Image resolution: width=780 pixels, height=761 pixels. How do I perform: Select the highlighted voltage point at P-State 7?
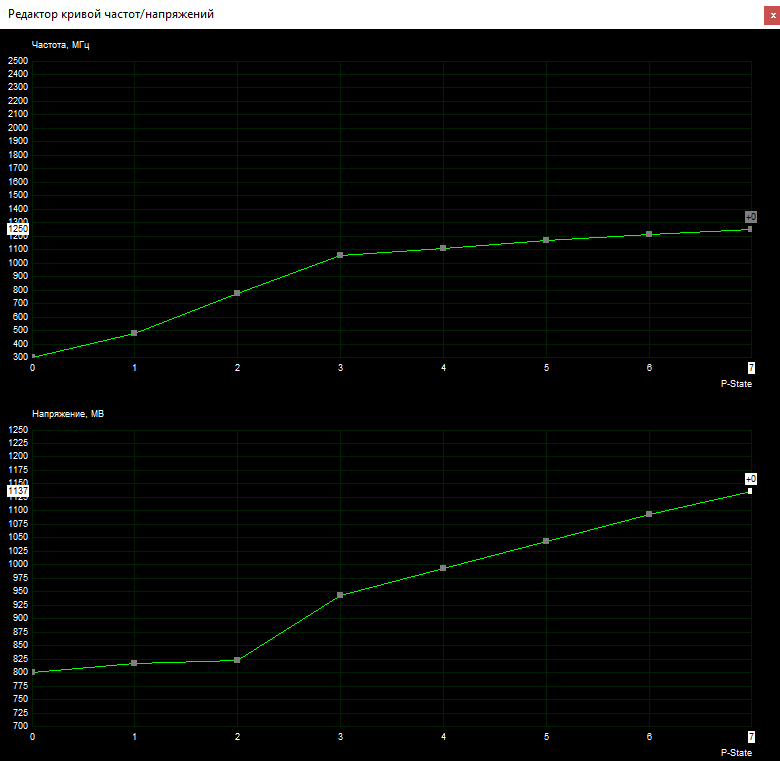point(750,491)
